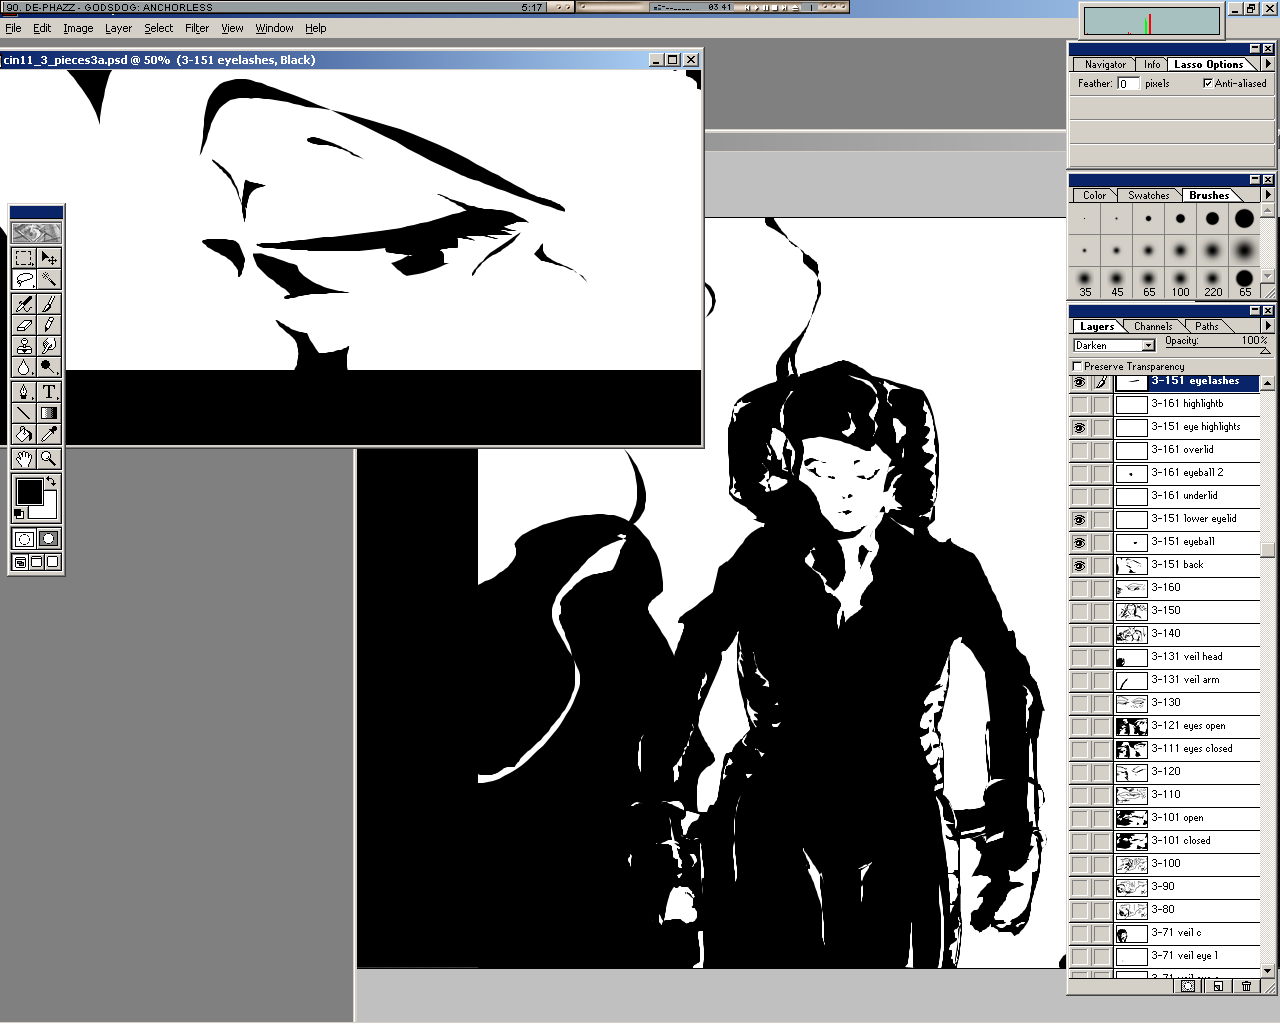
Task: Open the Brushes palette flyout menu arrow
Action: (1268, 195)
